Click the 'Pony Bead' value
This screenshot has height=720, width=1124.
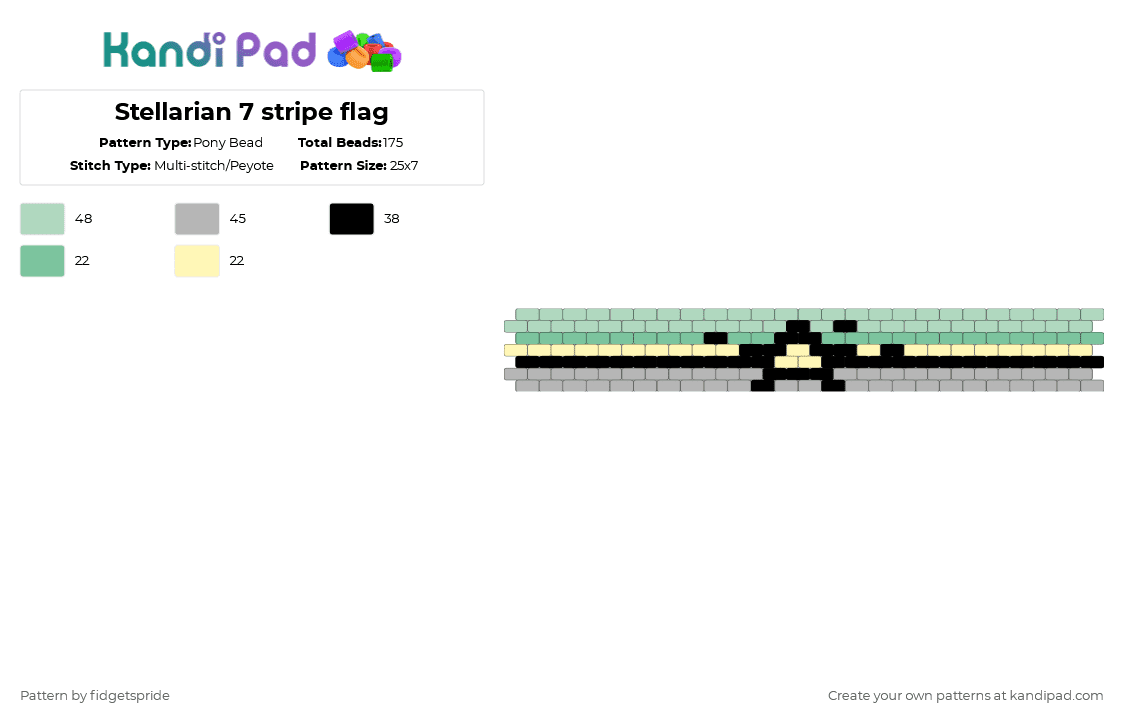(228, 143)
